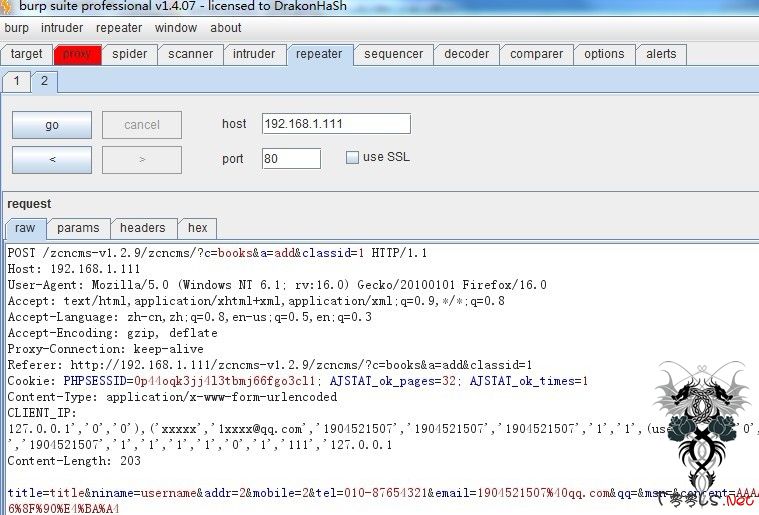759x515 pixels.
Task: Click the Accept: text/html header line
Action: 256,301
